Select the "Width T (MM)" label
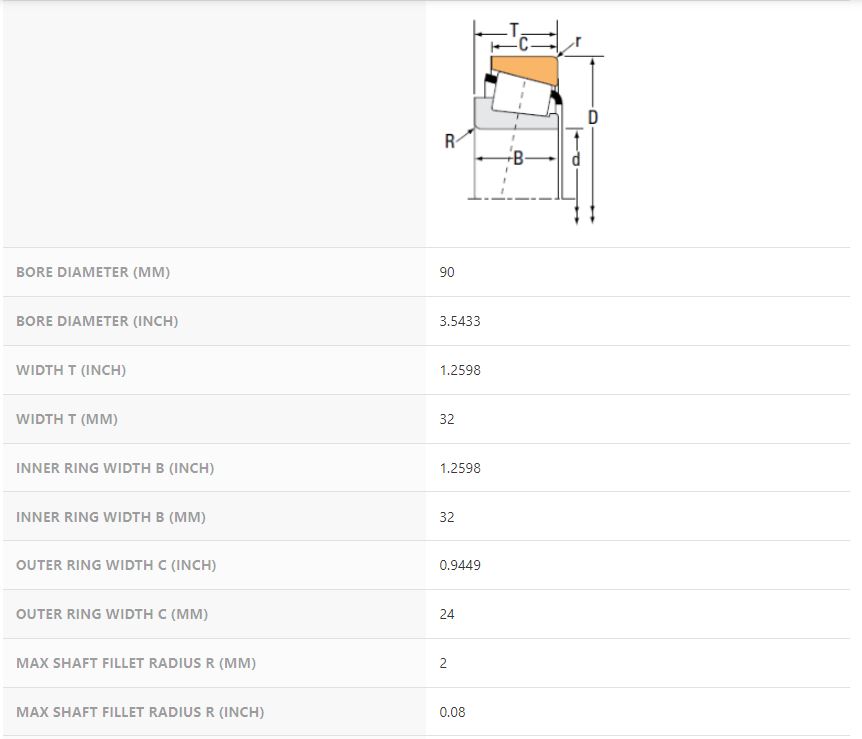Image resolution: width=862 pixels, height=739 pixels. pyautogui.click(x=67, y=419)
